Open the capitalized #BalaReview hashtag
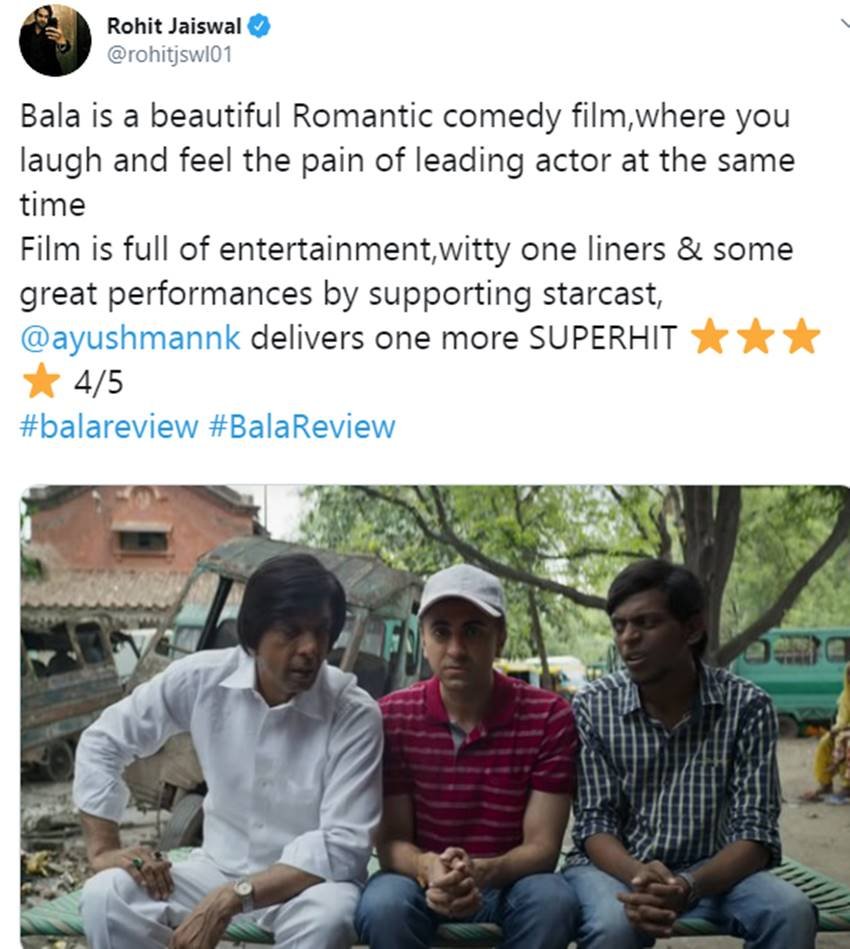Screen dimensions: 850x949 (x=302, y=427)
